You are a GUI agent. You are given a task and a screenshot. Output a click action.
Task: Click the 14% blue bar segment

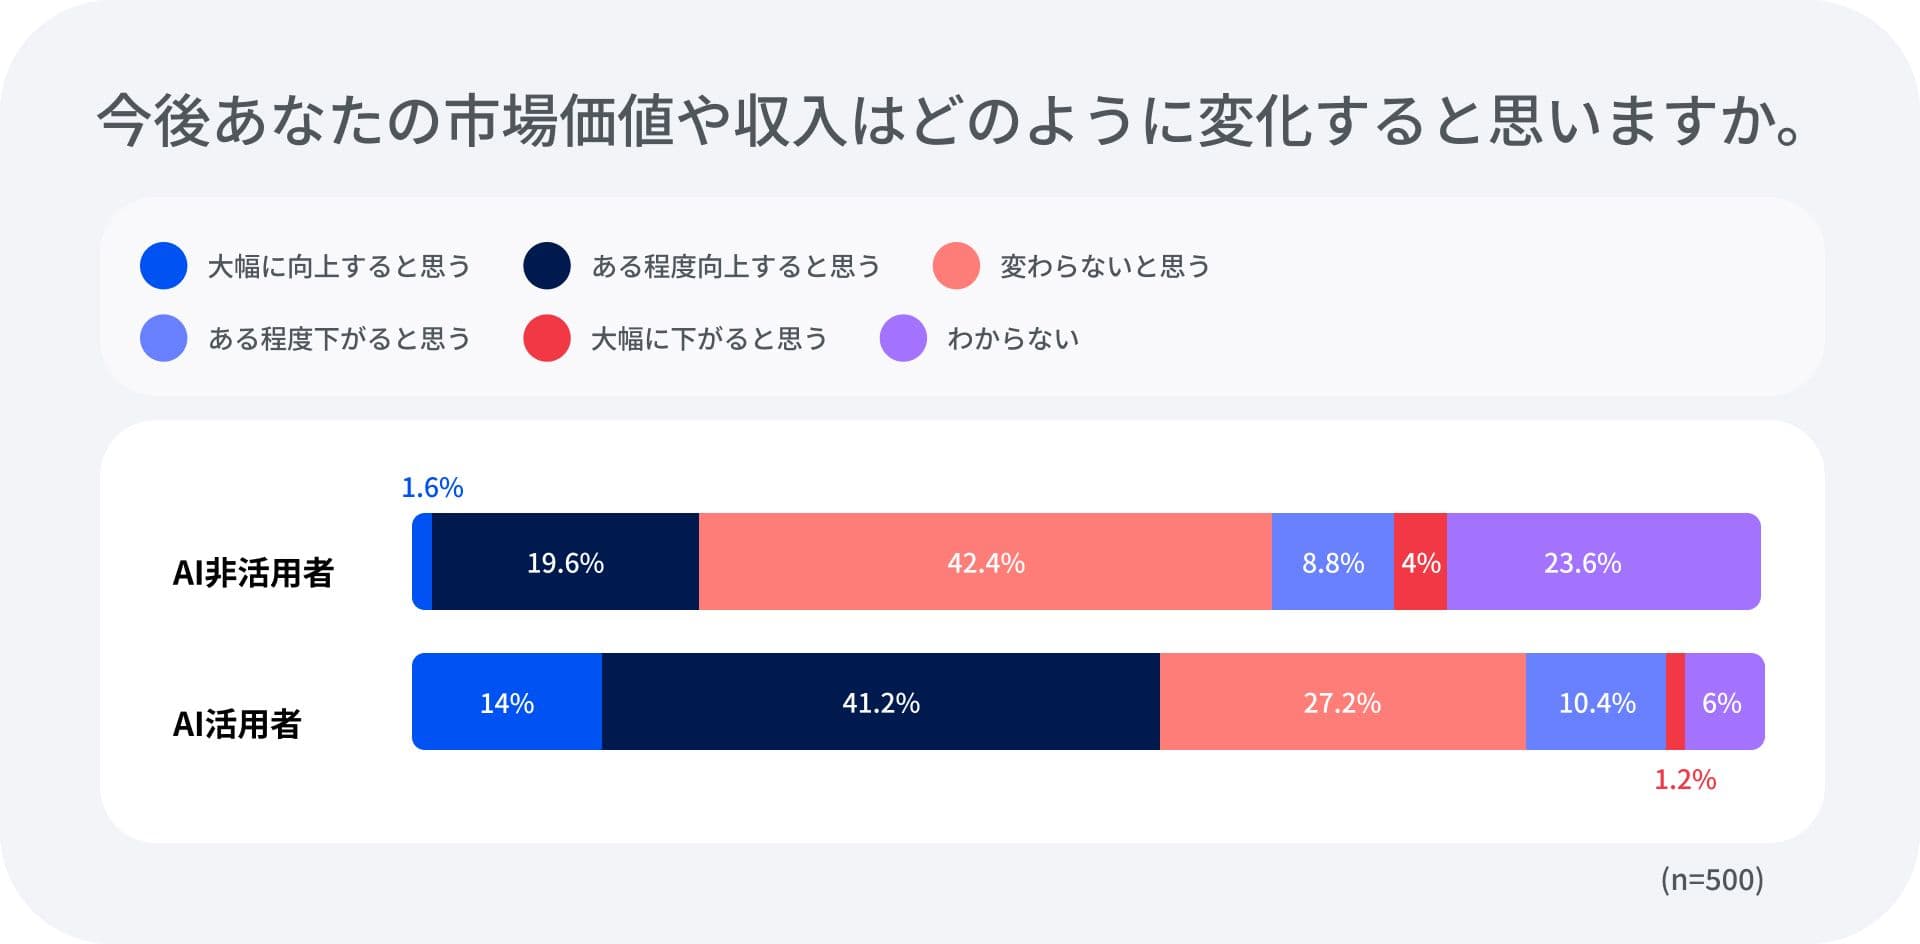coord(507,702)
